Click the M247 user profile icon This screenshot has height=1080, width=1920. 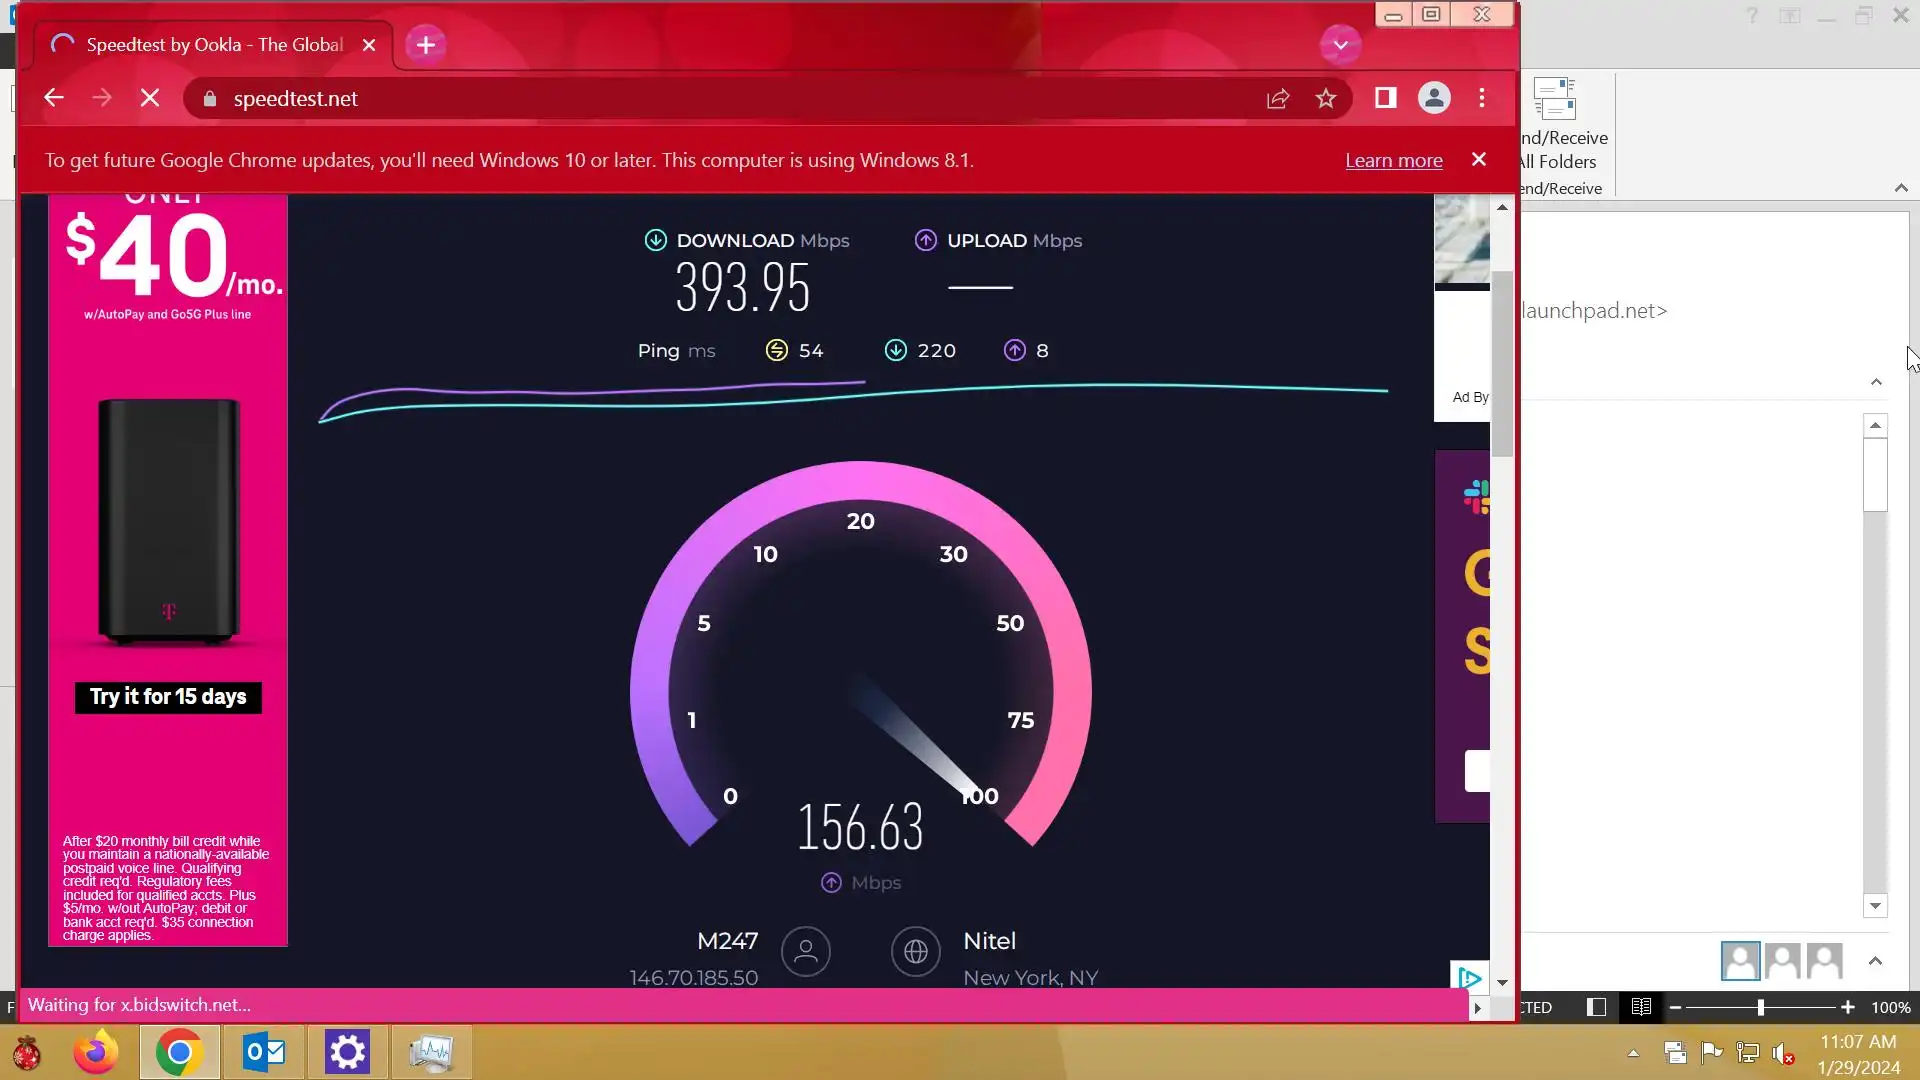(806, 951)
